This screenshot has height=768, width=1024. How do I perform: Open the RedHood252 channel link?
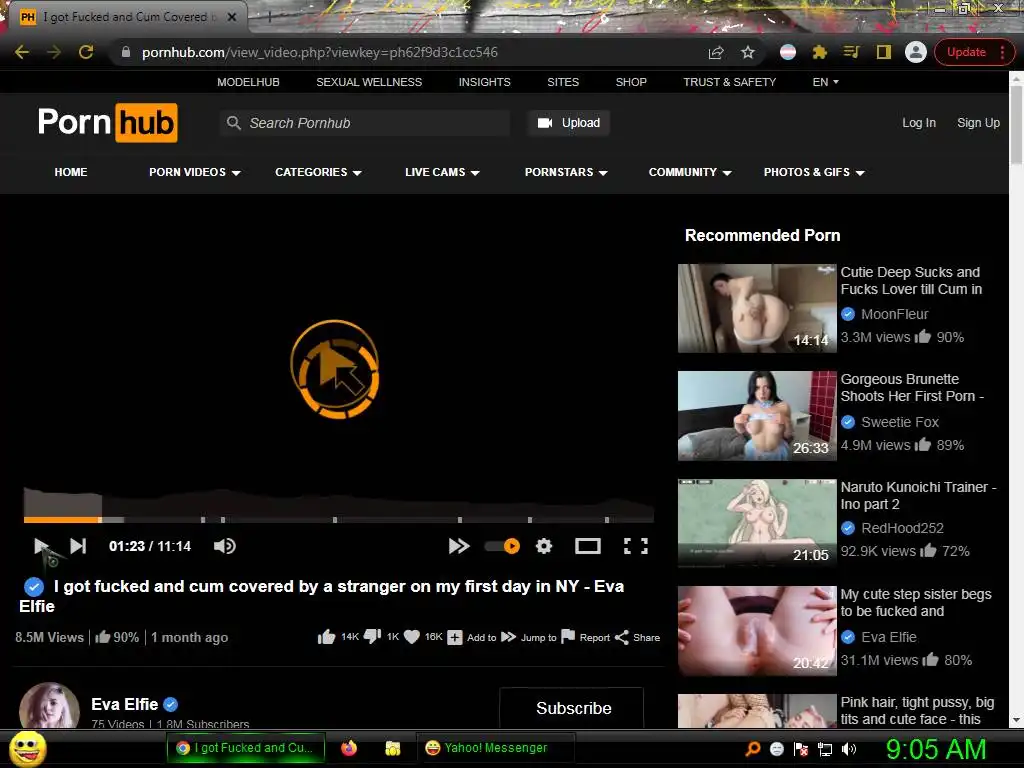click(x=902, y=528)
